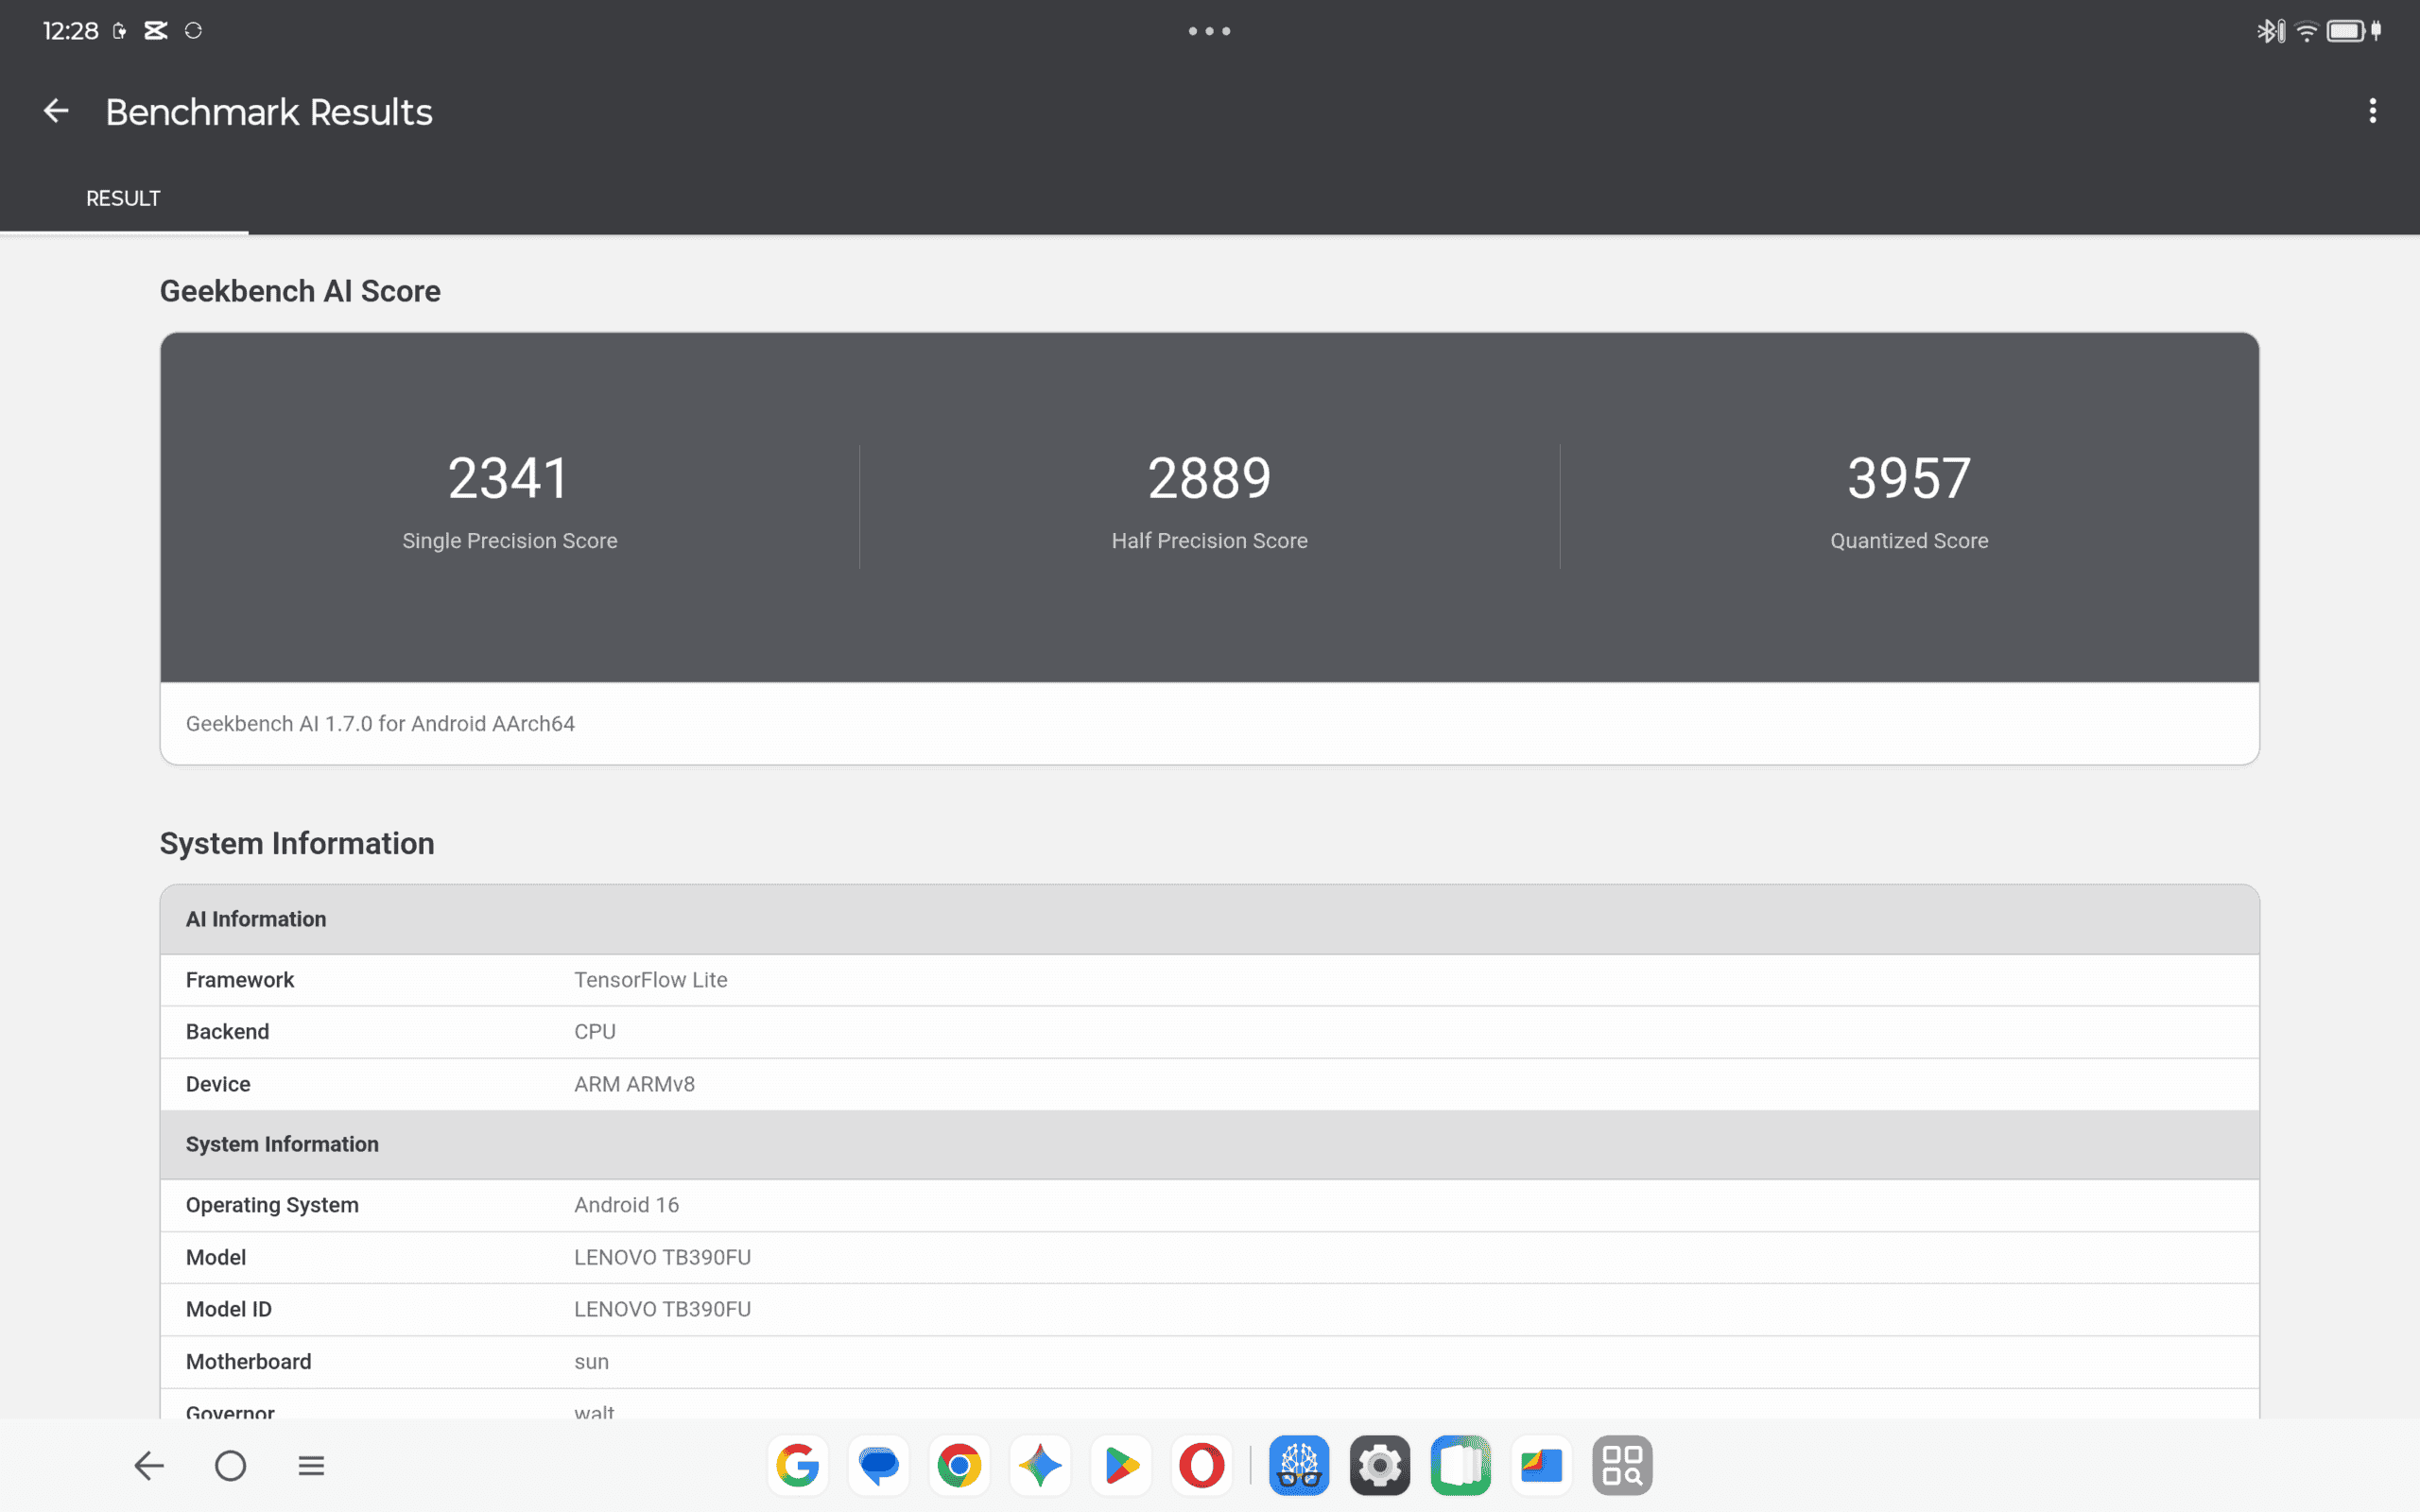Viewport: 2420px width, 1512px height.
Task: Tap the Geekbench AI Score heading
Action: point(300,291)
